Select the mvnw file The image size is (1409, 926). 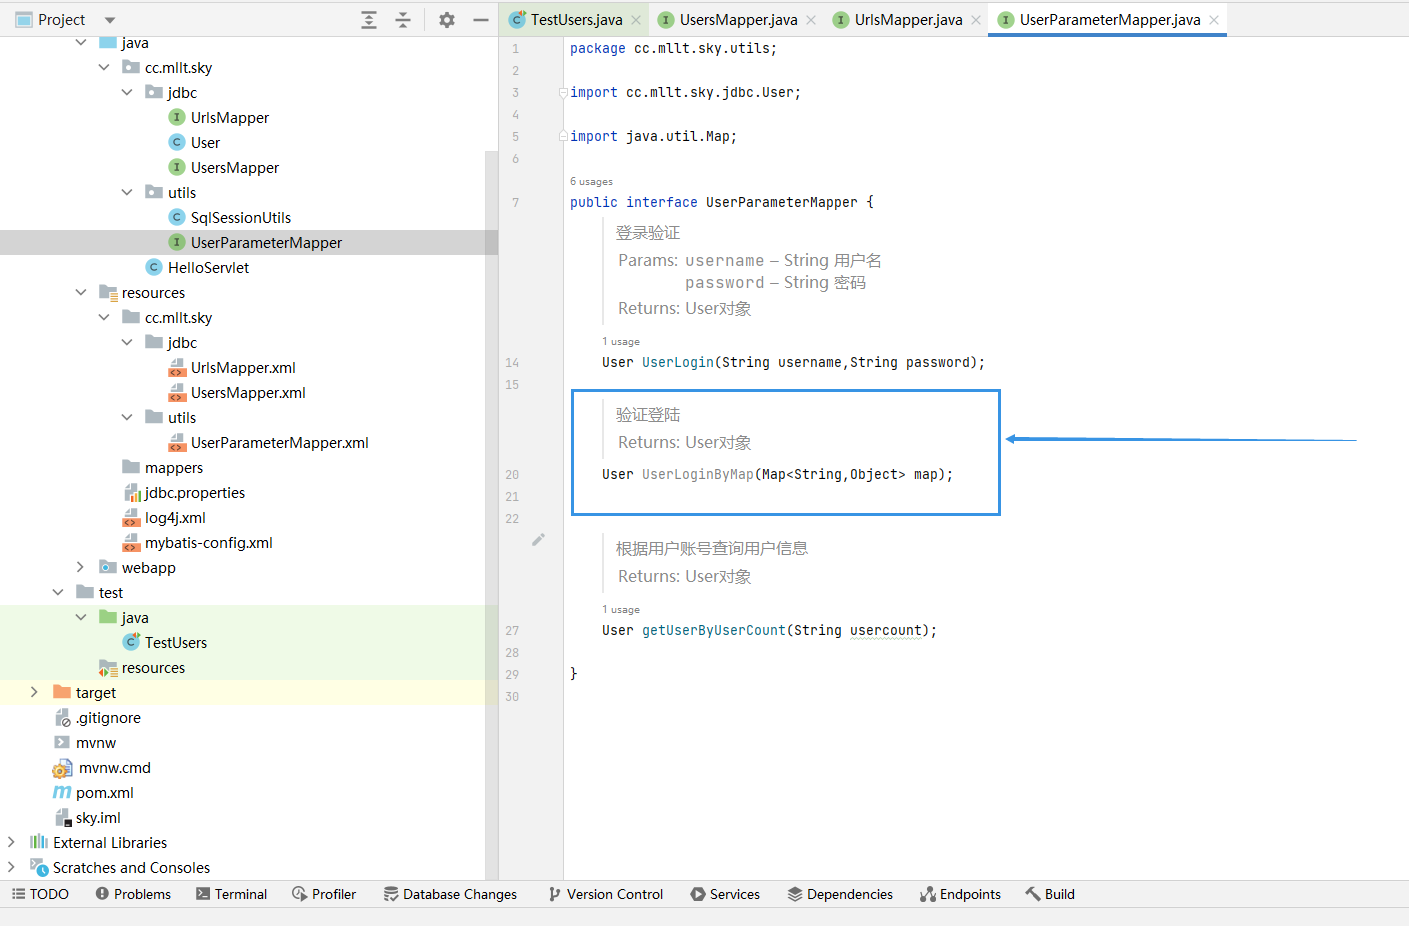95,742
